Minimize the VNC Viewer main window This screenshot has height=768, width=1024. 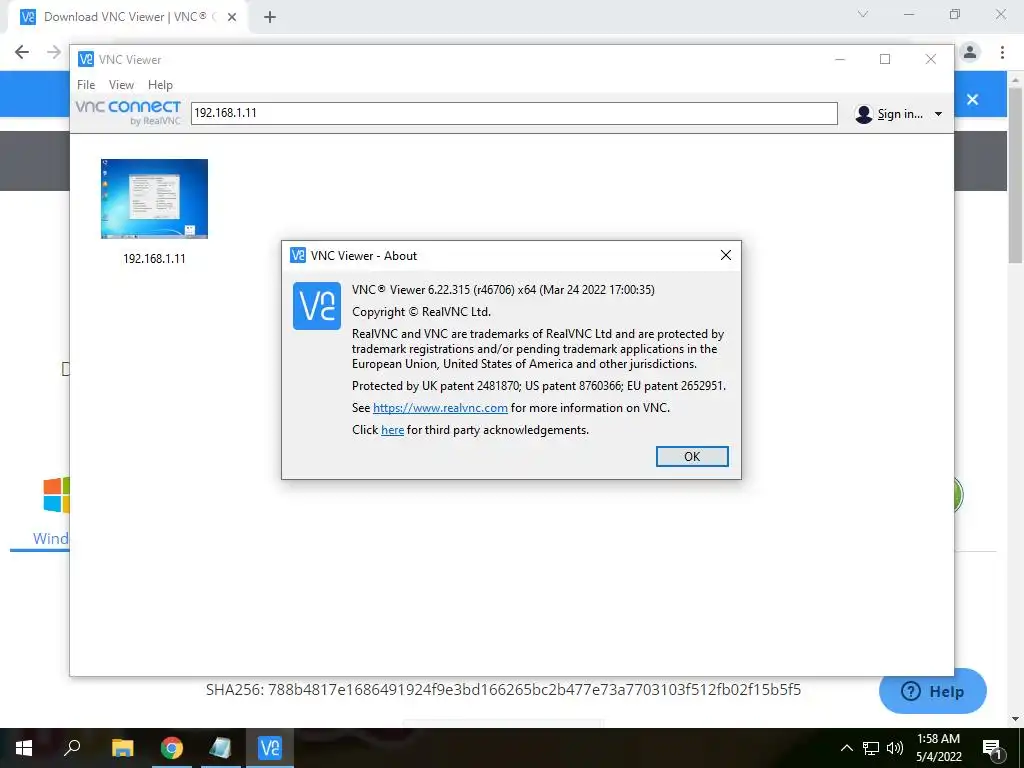(840, 59)
